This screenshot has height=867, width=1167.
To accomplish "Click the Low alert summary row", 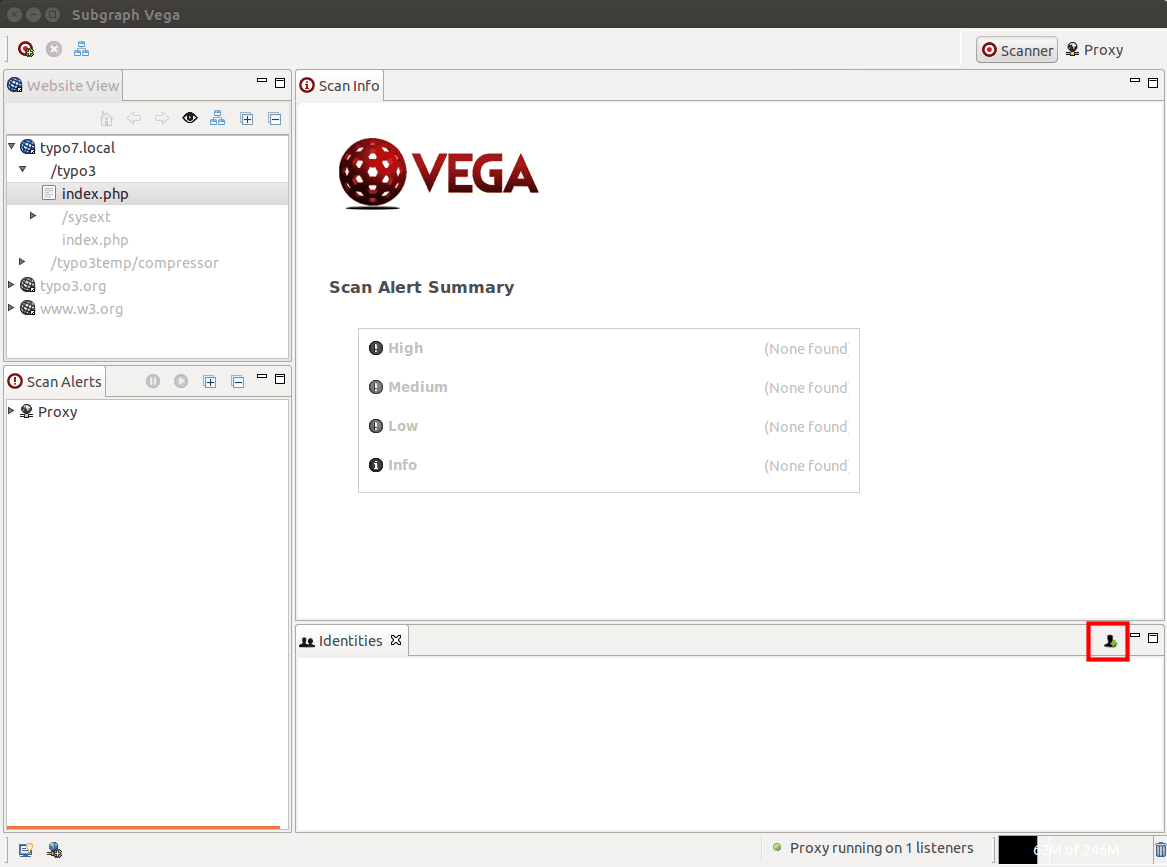I will 609,426.
